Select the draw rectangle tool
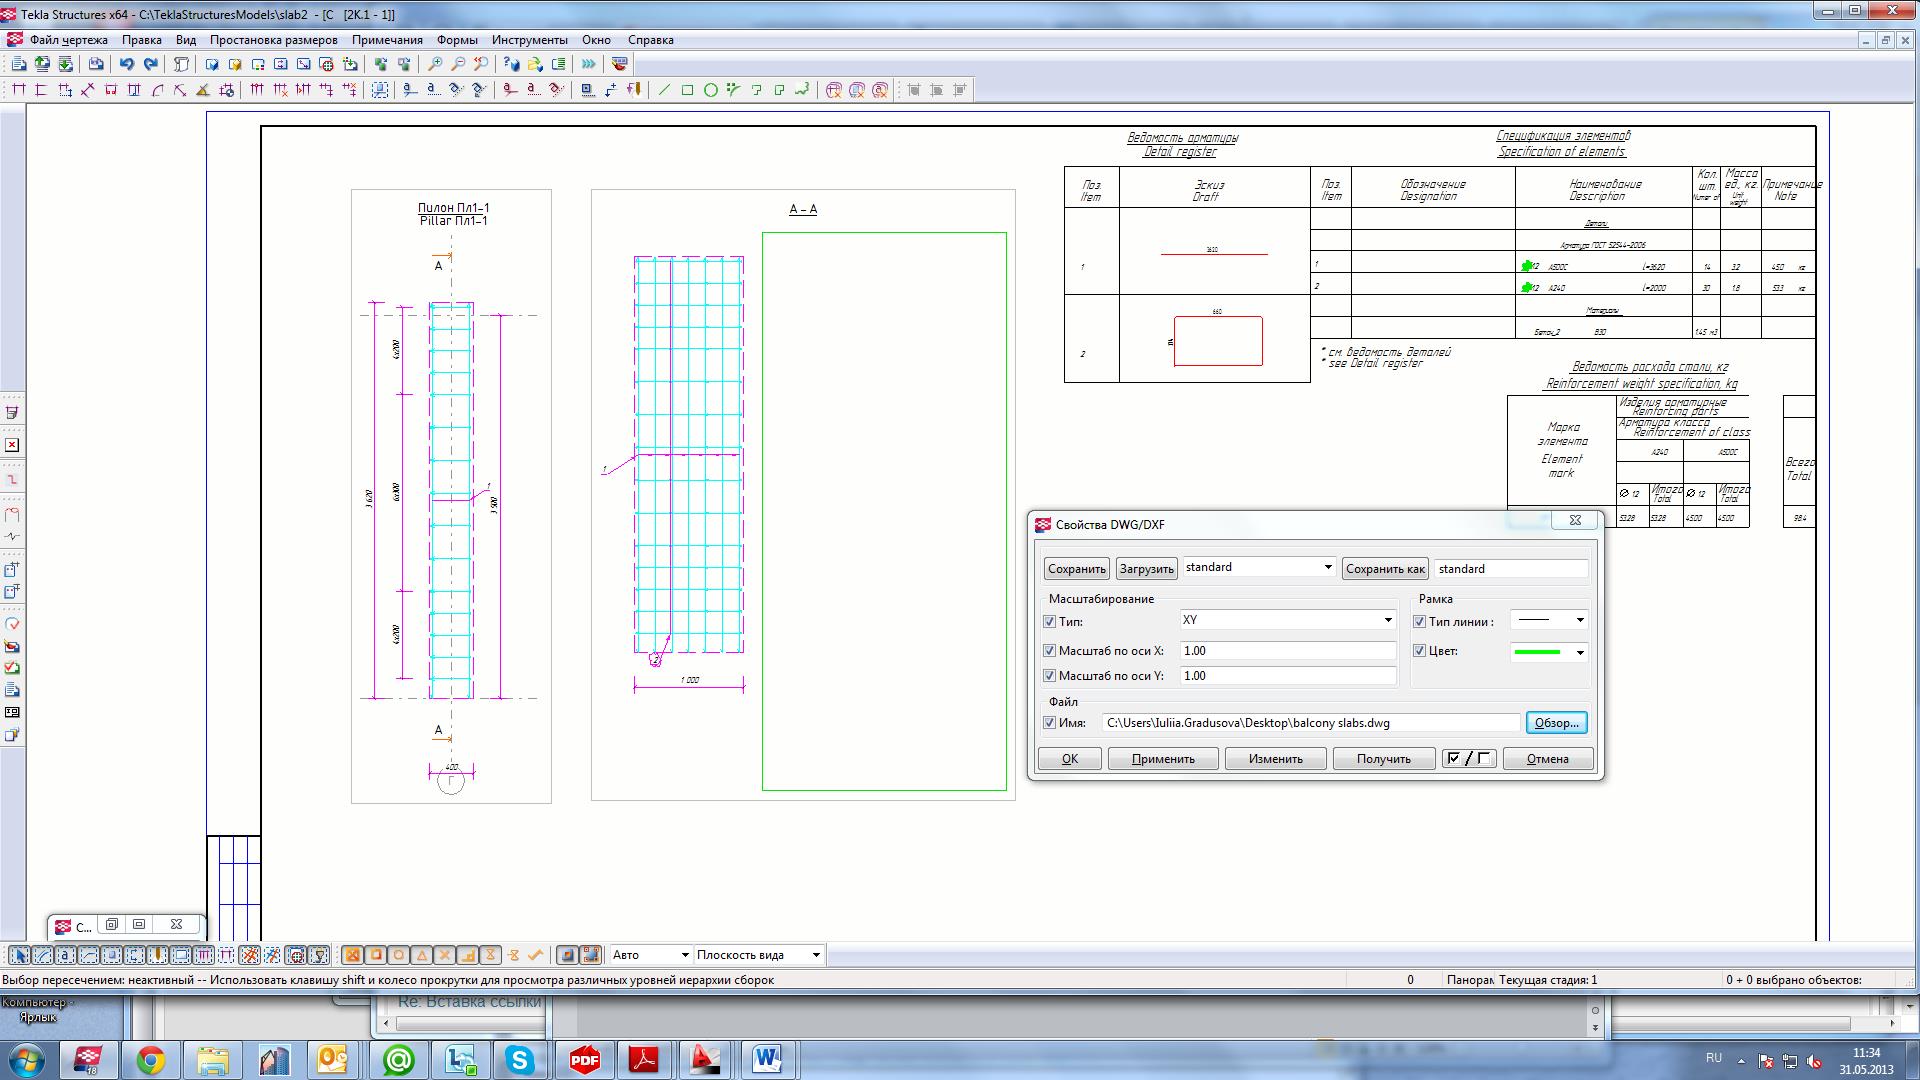Viewport: 1920px width, 1080px height. tap(688, 90)
